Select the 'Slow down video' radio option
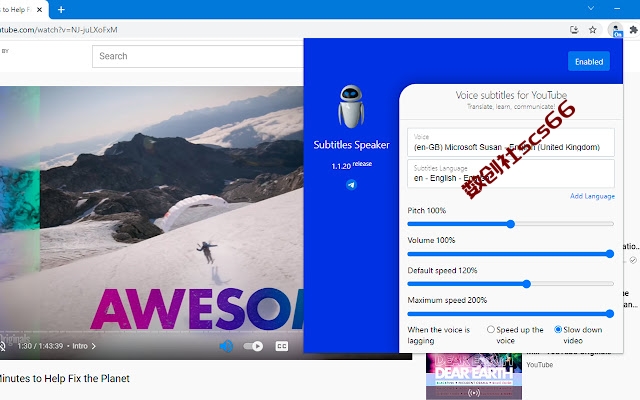Screen dimensions: 640x400 558,329
